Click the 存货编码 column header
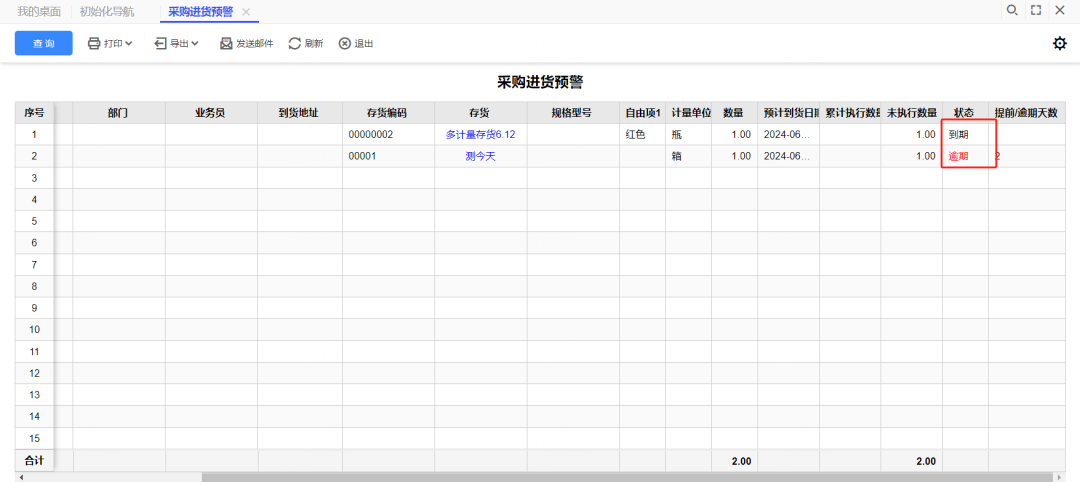The width and height of the screenshot is (1080, 482). coord(387,113)
